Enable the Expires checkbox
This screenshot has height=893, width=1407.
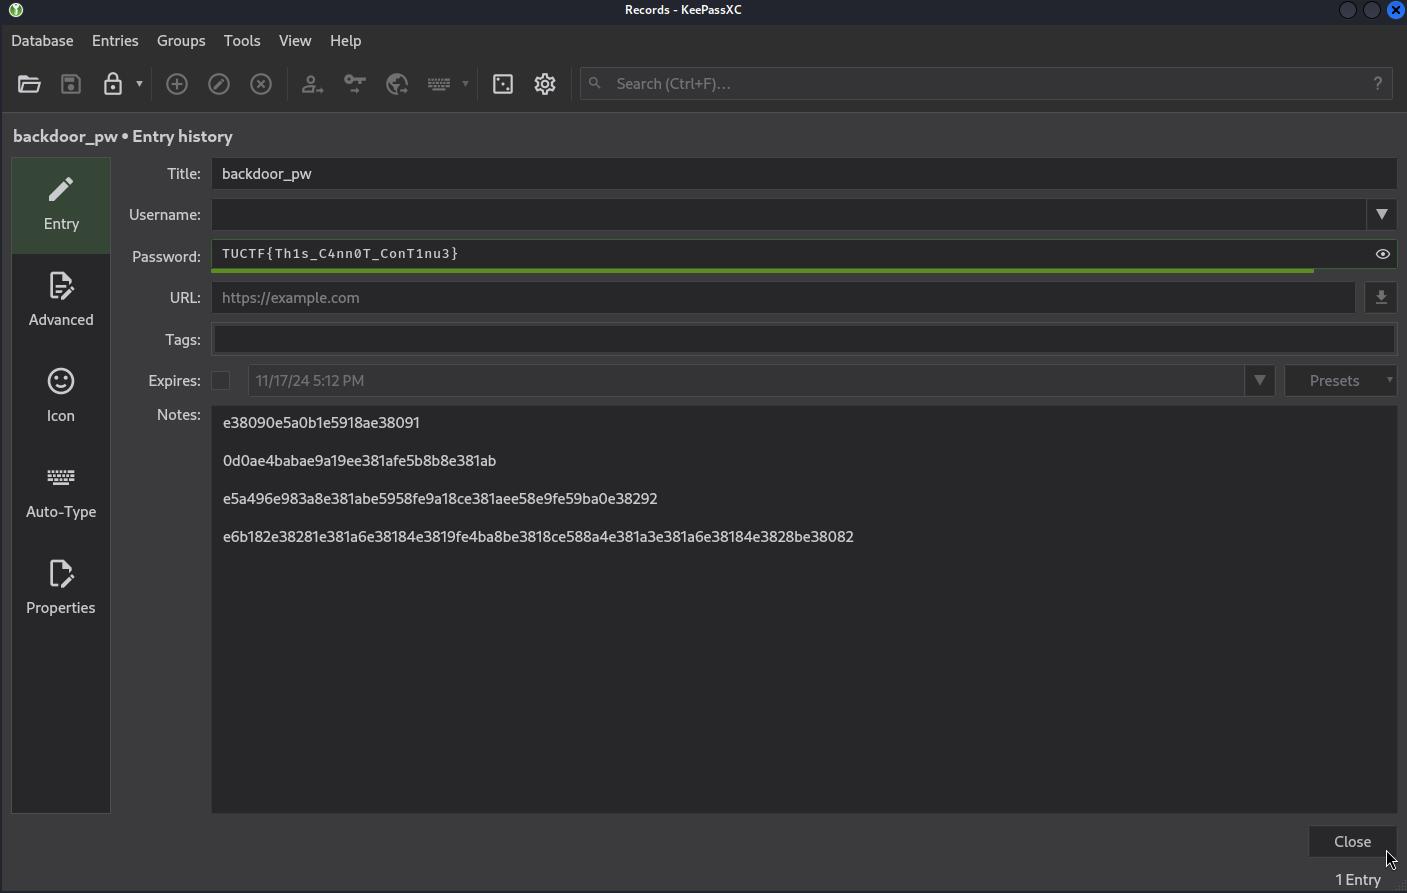click(x=221, y=381)
